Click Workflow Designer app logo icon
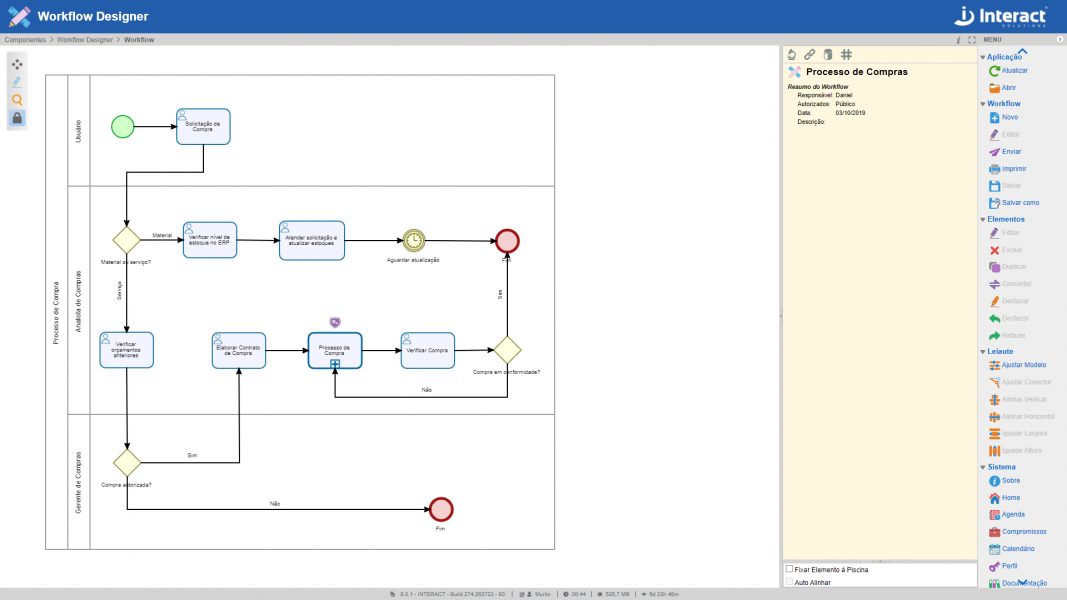 pos(19,16)
